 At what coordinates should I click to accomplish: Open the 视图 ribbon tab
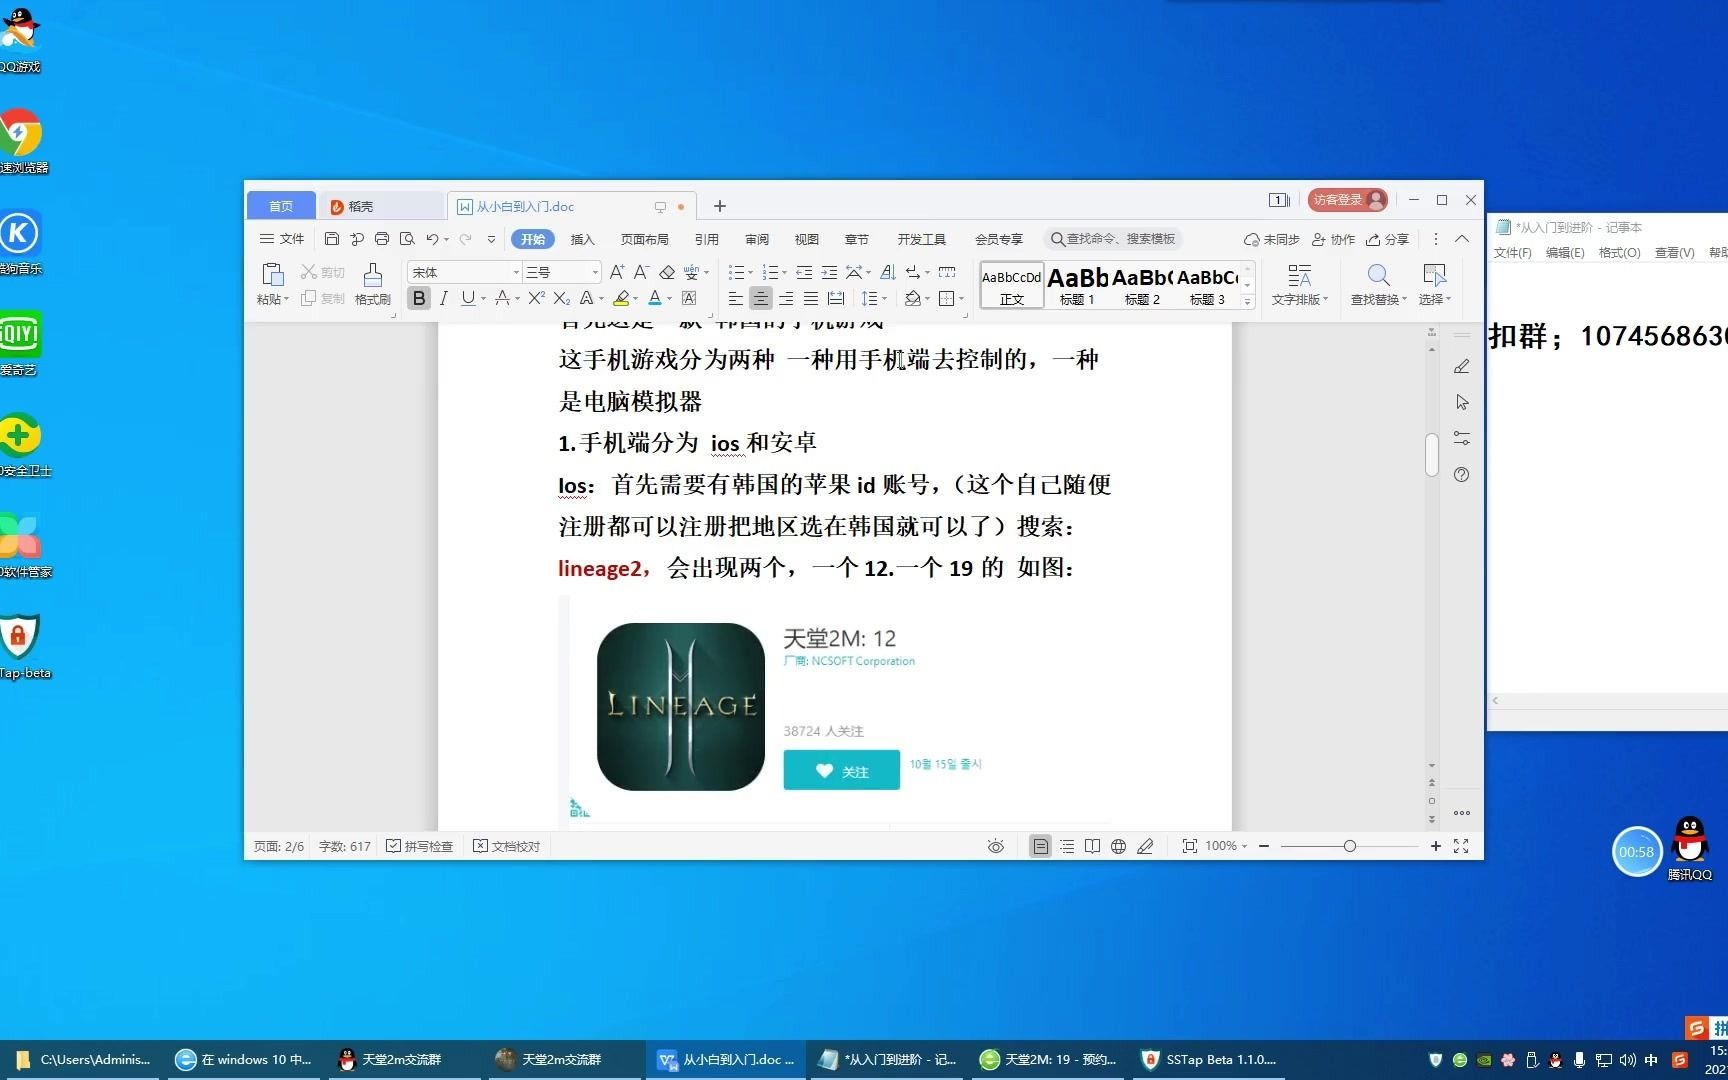pyautogui.click(x=807, y=239)
